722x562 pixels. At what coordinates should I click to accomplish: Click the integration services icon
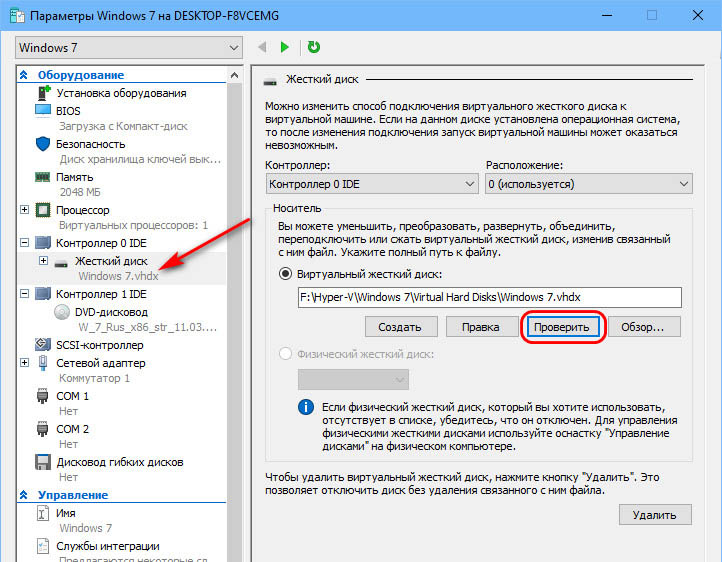pos(42,546)
